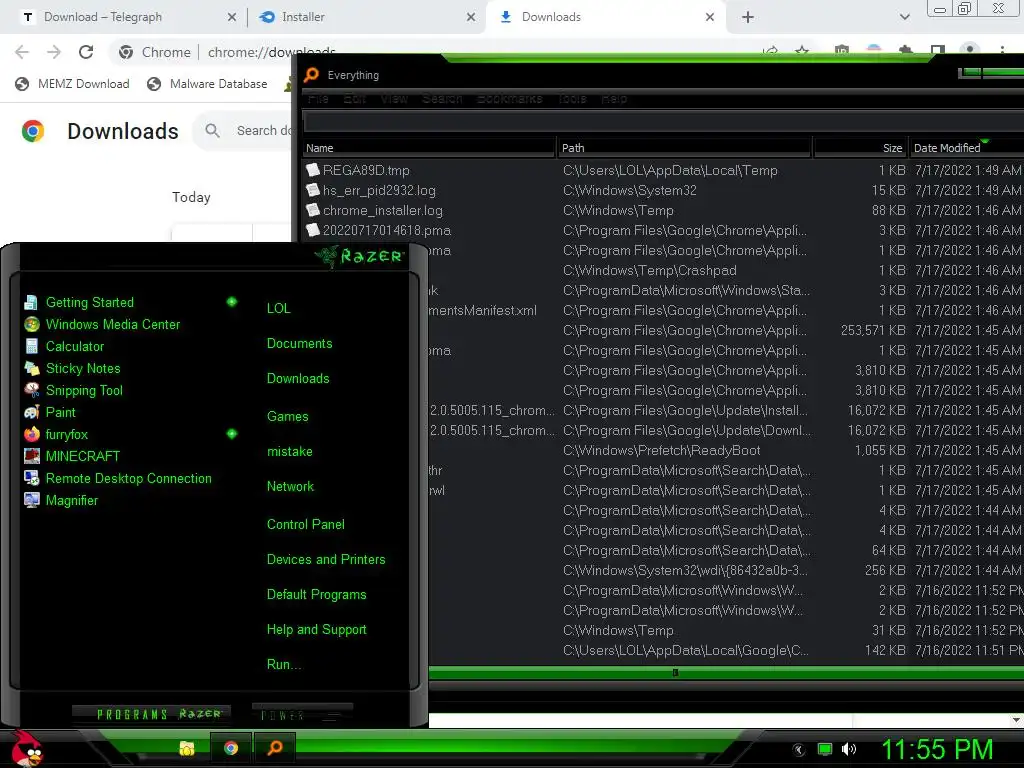Viewport: 1024px width, 768px height.
Task: Open Getting Started from the Start menu
Action: point(89,302)
